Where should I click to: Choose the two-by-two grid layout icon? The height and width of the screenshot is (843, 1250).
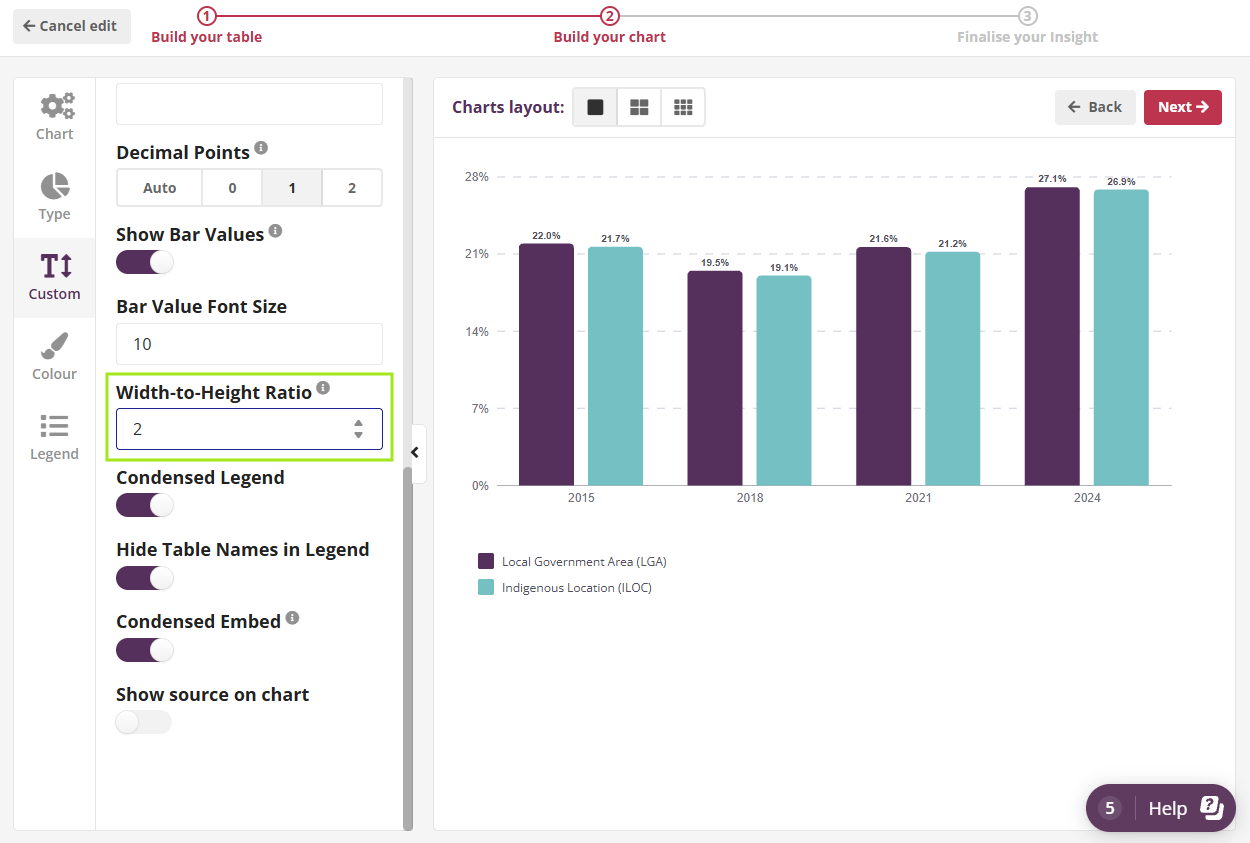click(x=639, y=107)
